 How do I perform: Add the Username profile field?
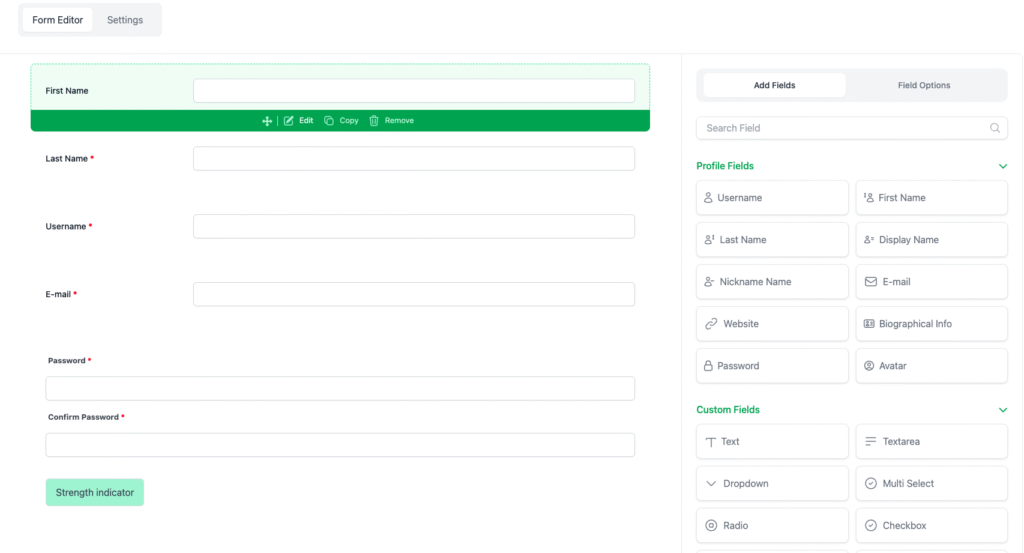[772, 198]
